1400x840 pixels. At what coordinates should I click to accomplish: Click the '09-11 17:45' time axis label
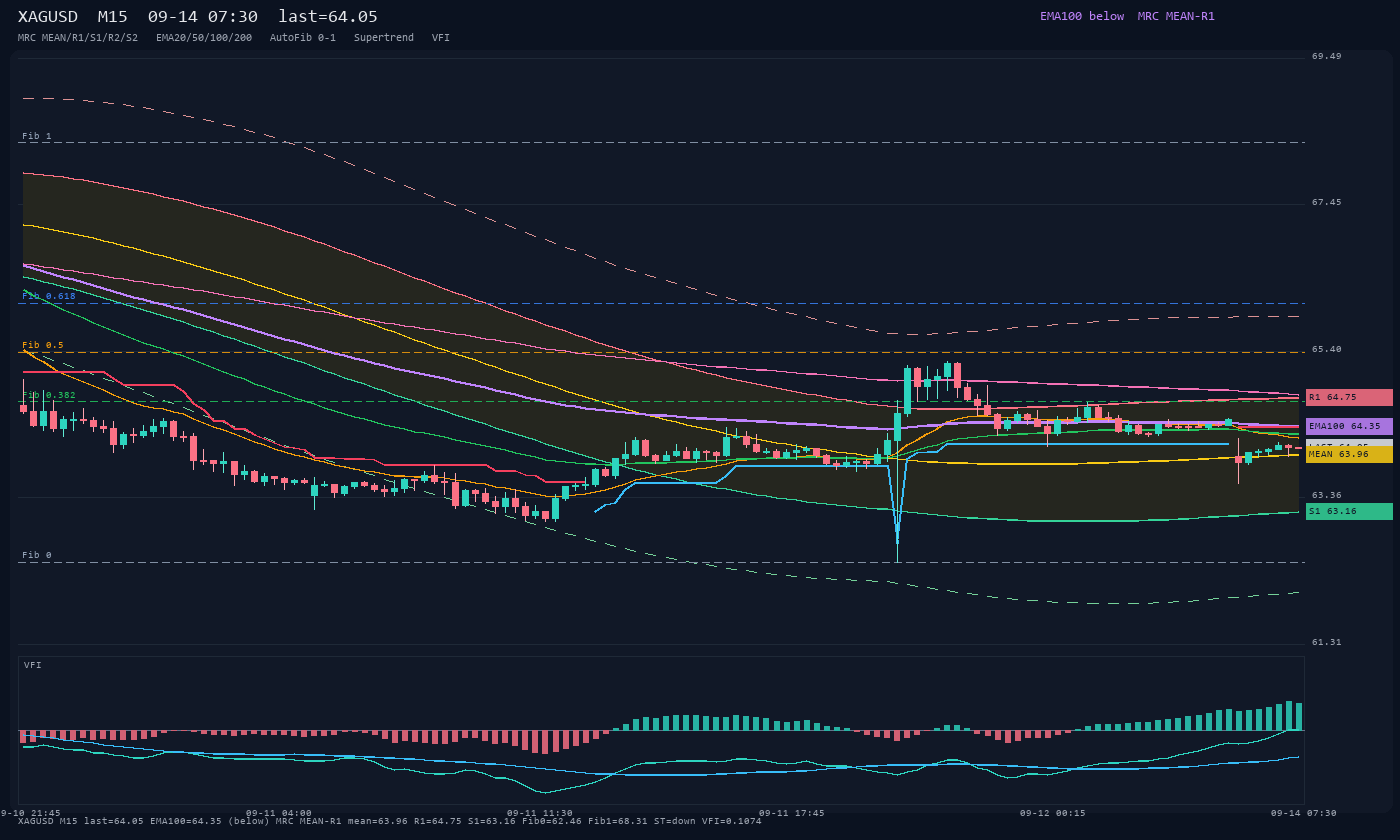point(792,813)
